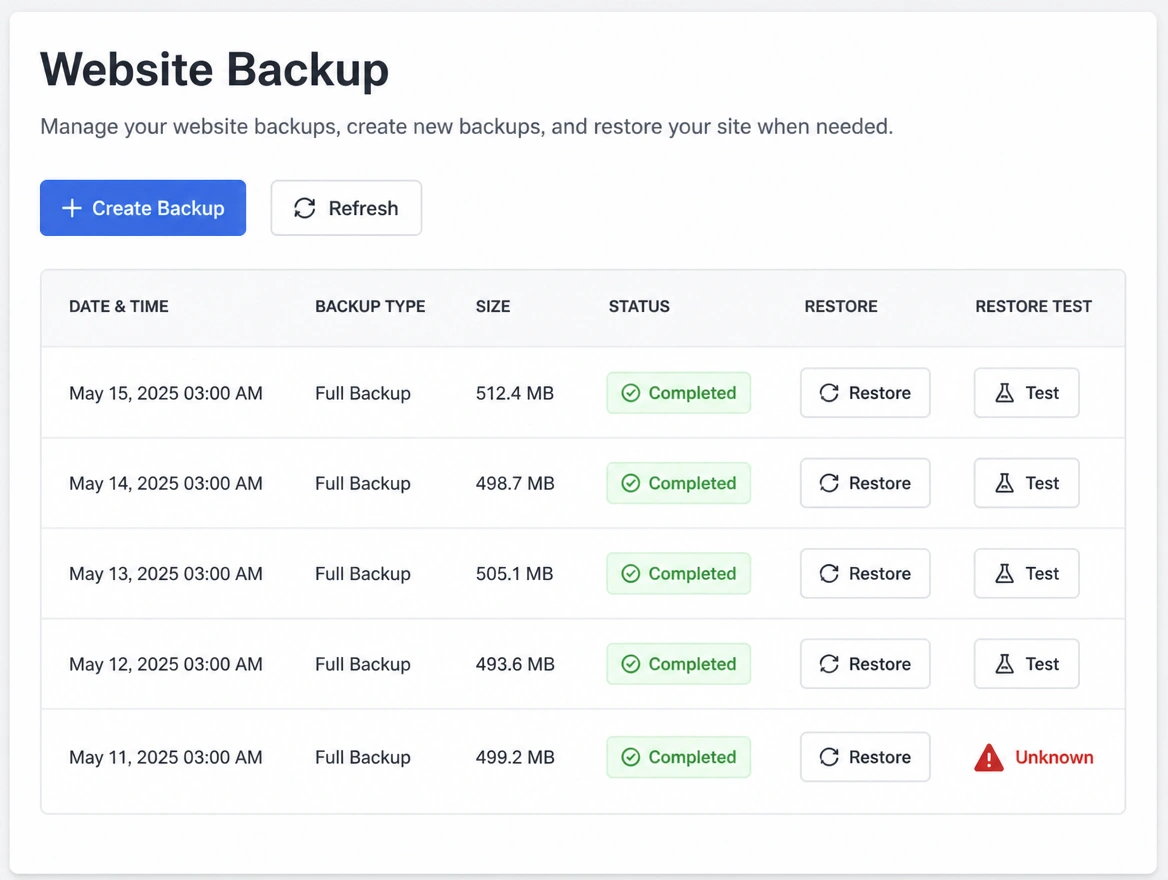Click the circular arrows icon in Refresh
The image size is (1168, 880).
coord(305,208)
